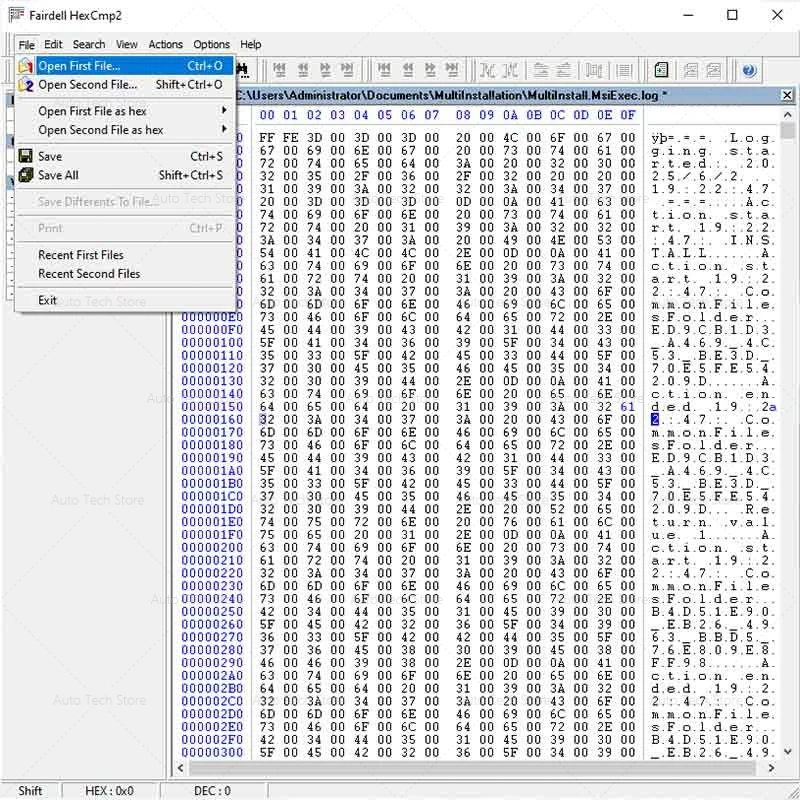800x800 pixels.
Task: Click 'Shift' status bar field
Action: [30, 791]
